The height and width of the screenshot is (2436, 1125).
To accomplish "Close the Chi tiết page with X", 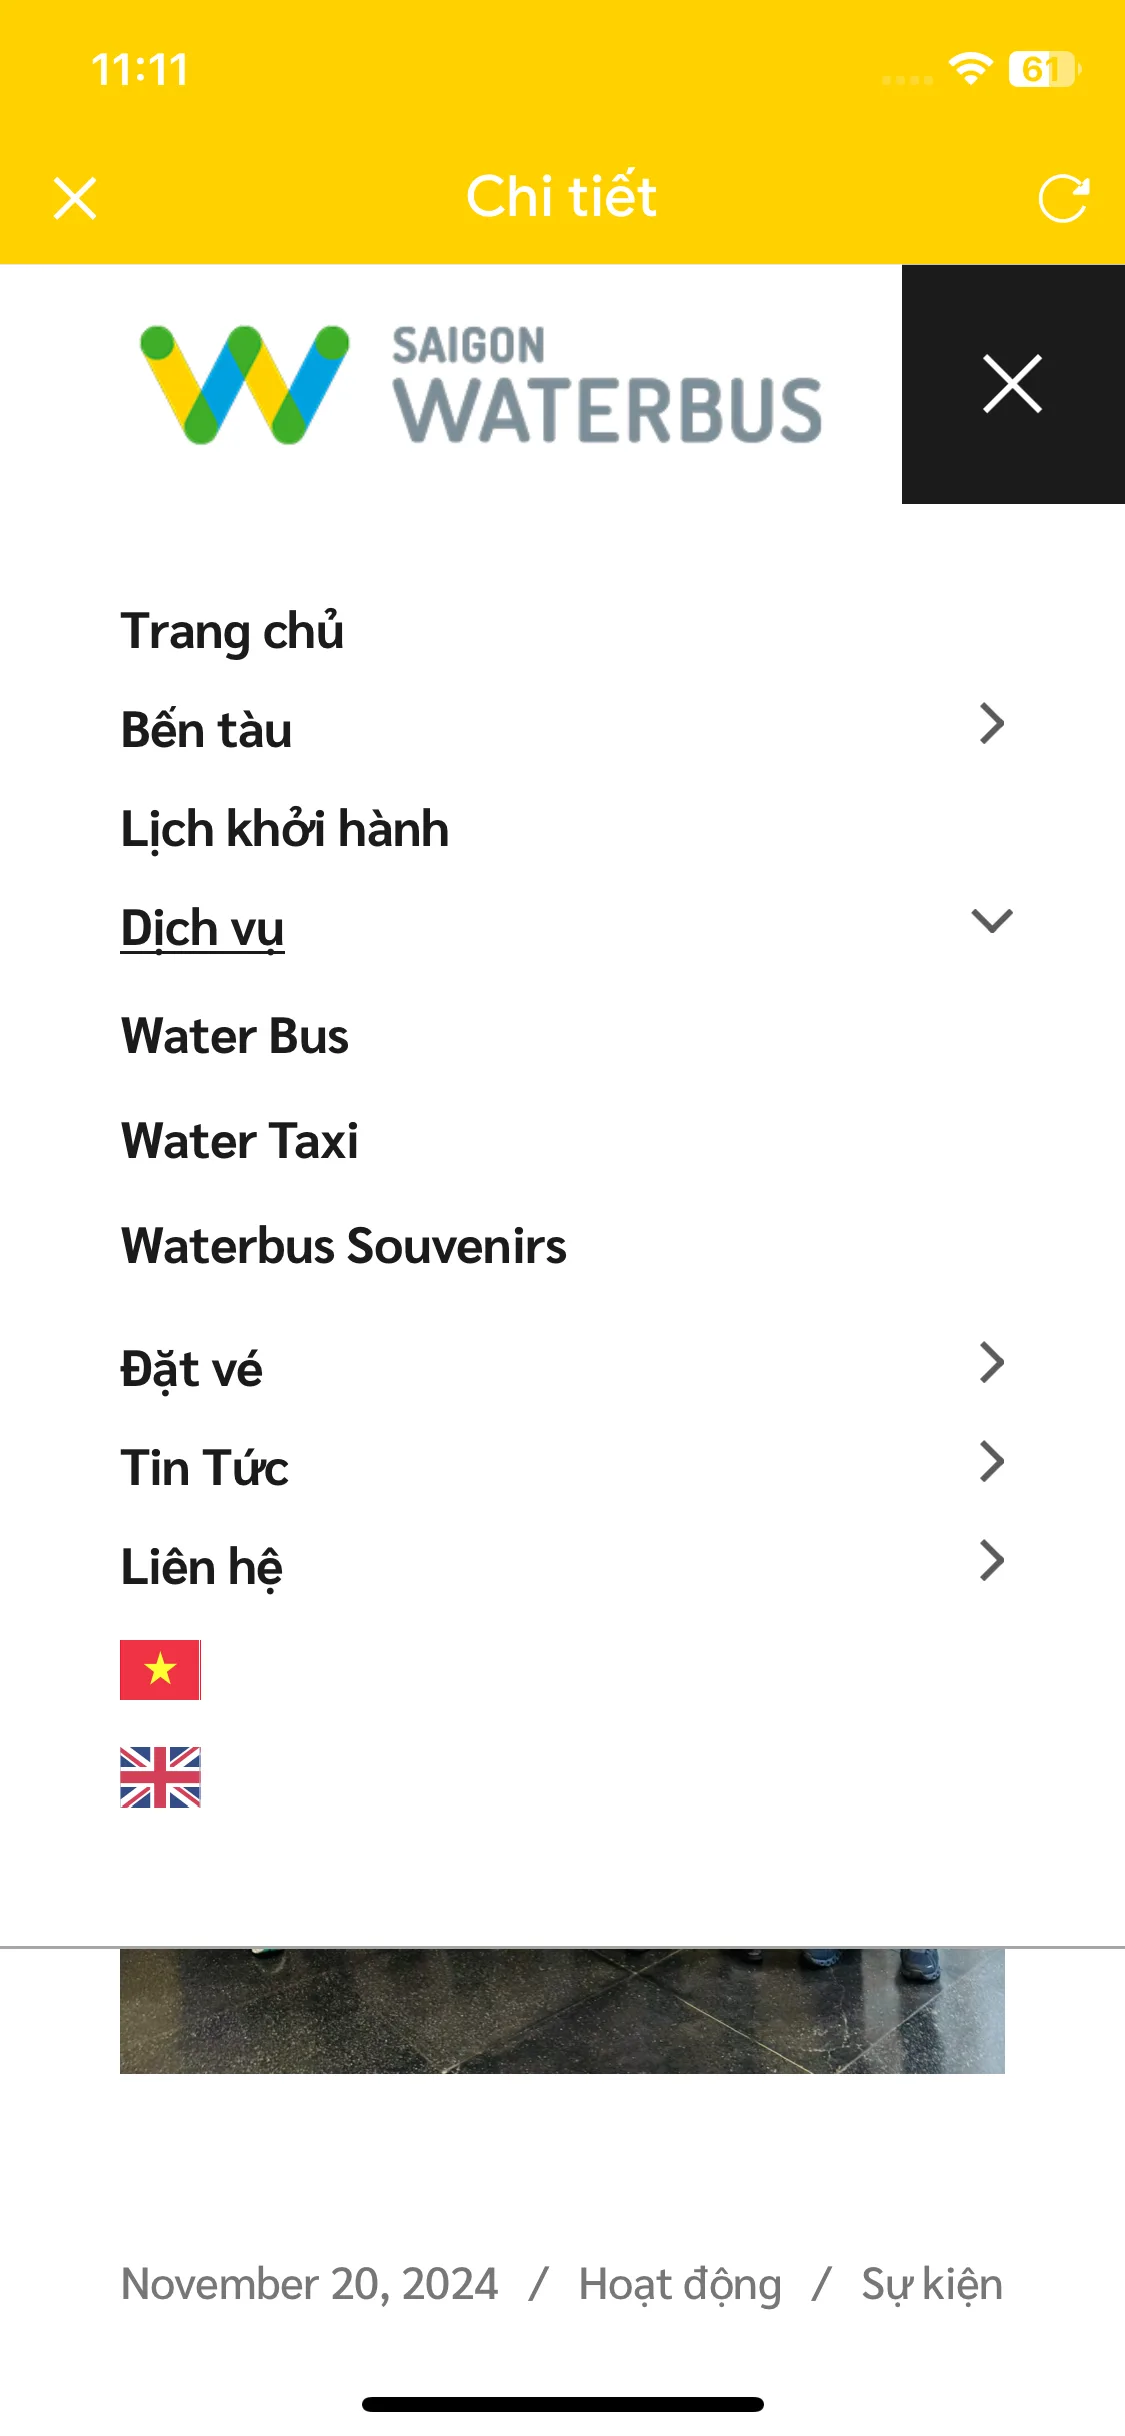I will [75, 198].
